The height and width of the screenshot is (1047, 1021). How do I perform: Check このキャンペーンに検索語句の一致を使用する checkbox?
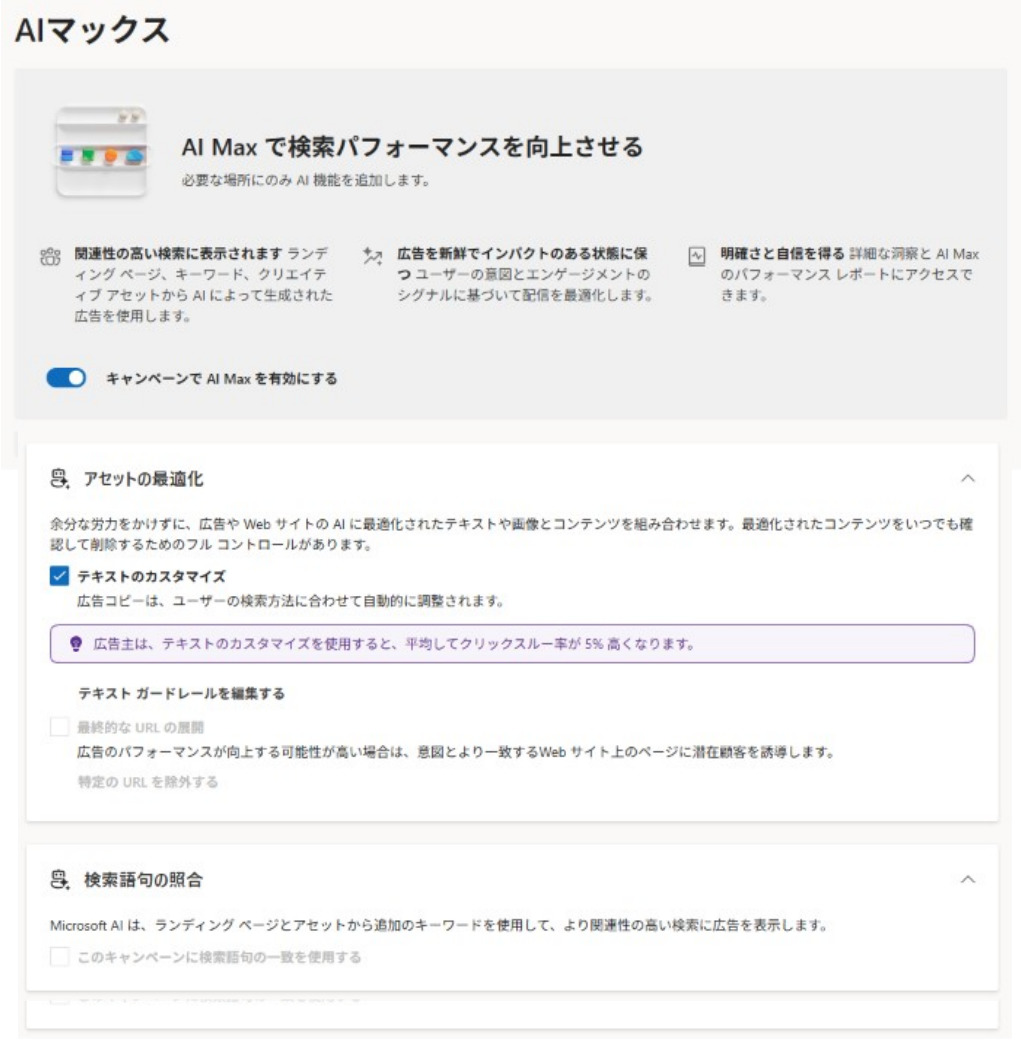point(59,956)
